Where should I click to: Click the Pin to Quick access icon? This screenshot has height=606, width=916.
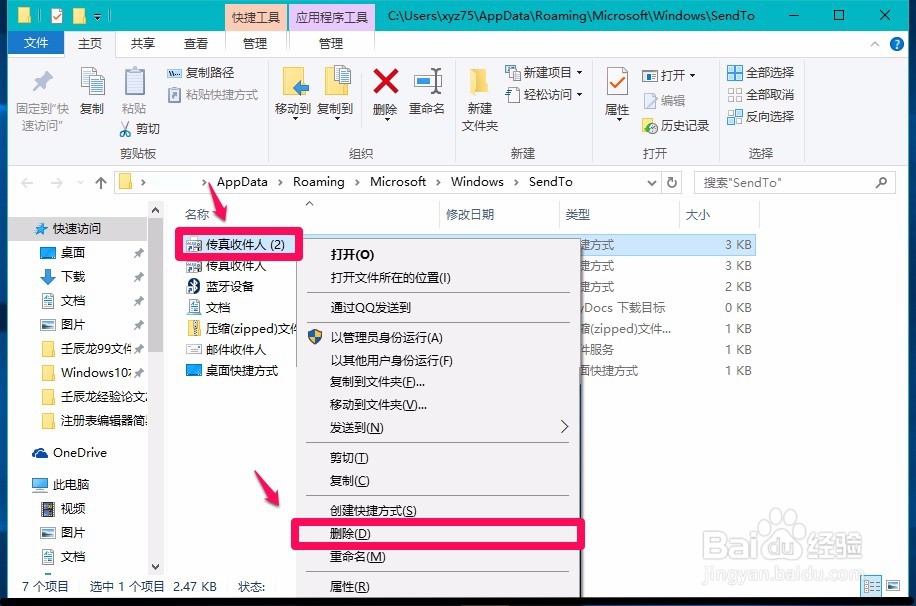42,83
